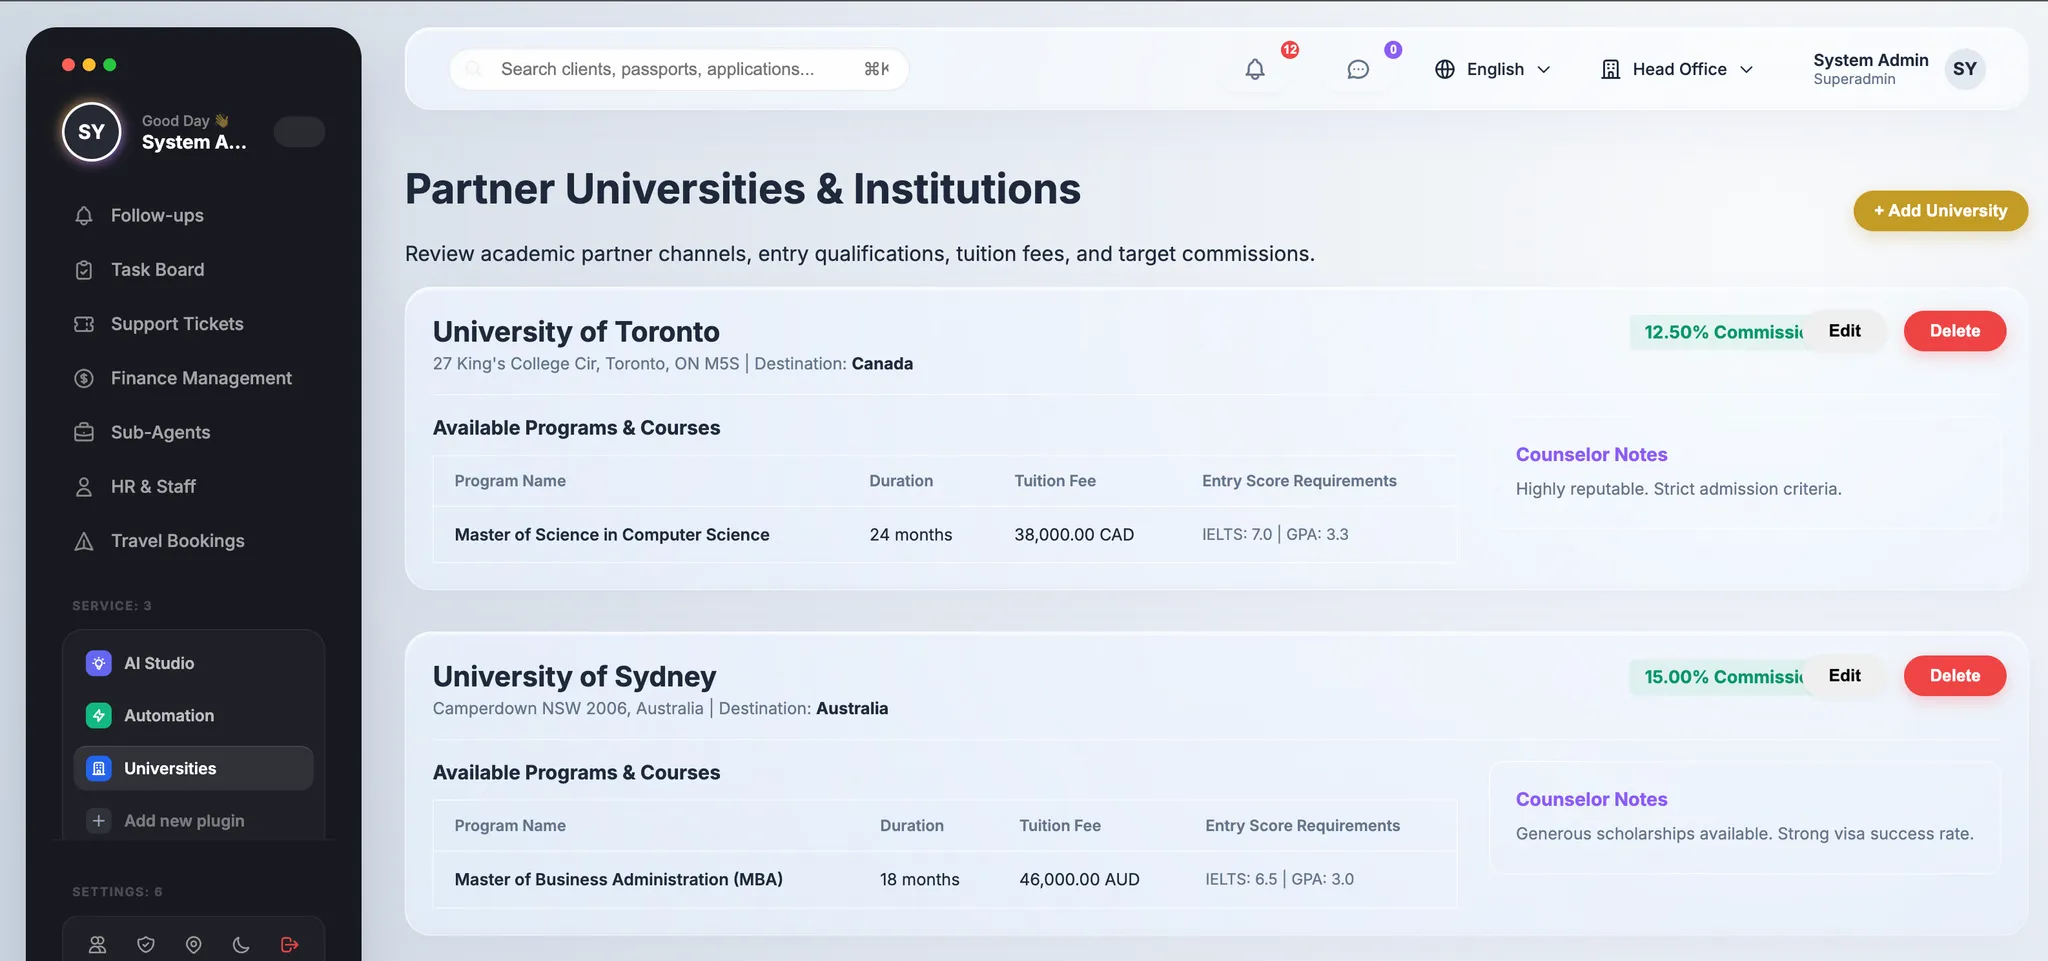Open Finance Management in the sidebar

pos(194,378)
